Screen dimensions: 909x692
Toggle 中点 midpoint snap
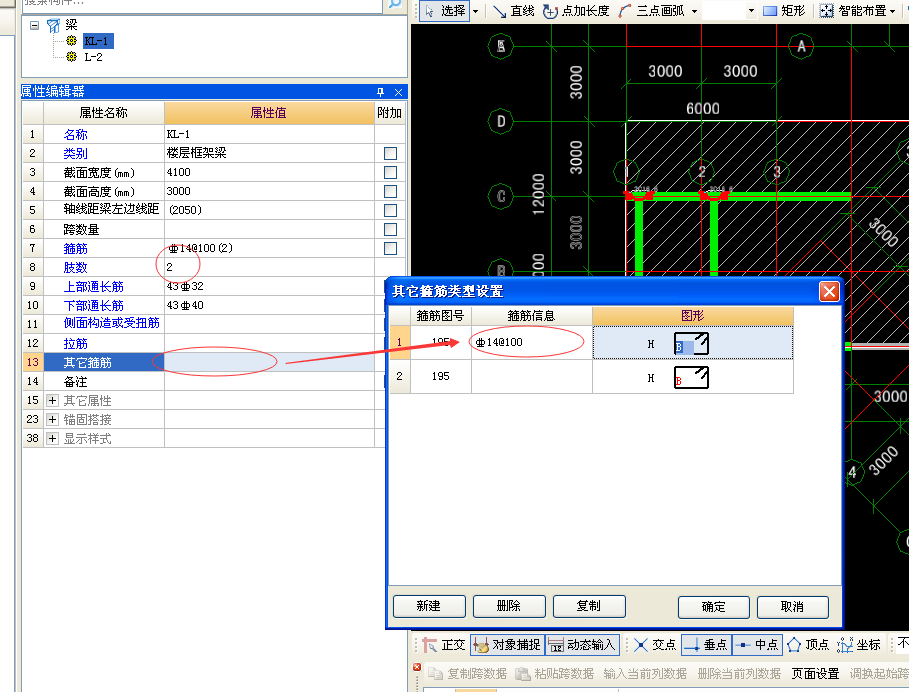757,644
